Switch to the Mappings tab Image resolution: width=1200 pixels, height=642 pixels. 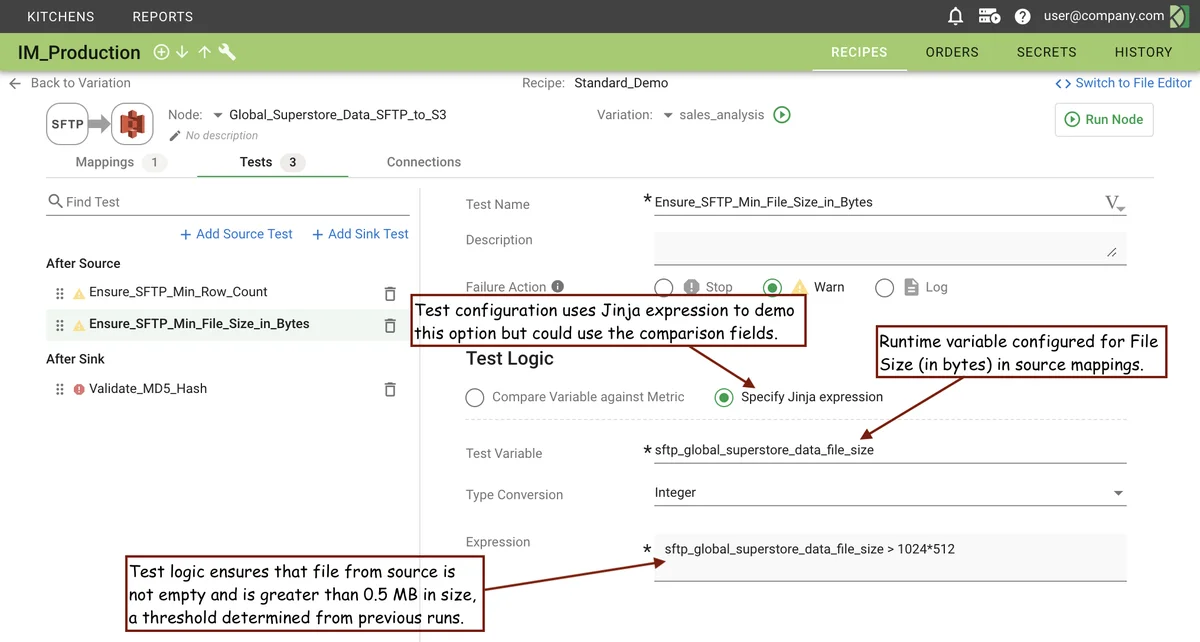click(x=105, y=162)
